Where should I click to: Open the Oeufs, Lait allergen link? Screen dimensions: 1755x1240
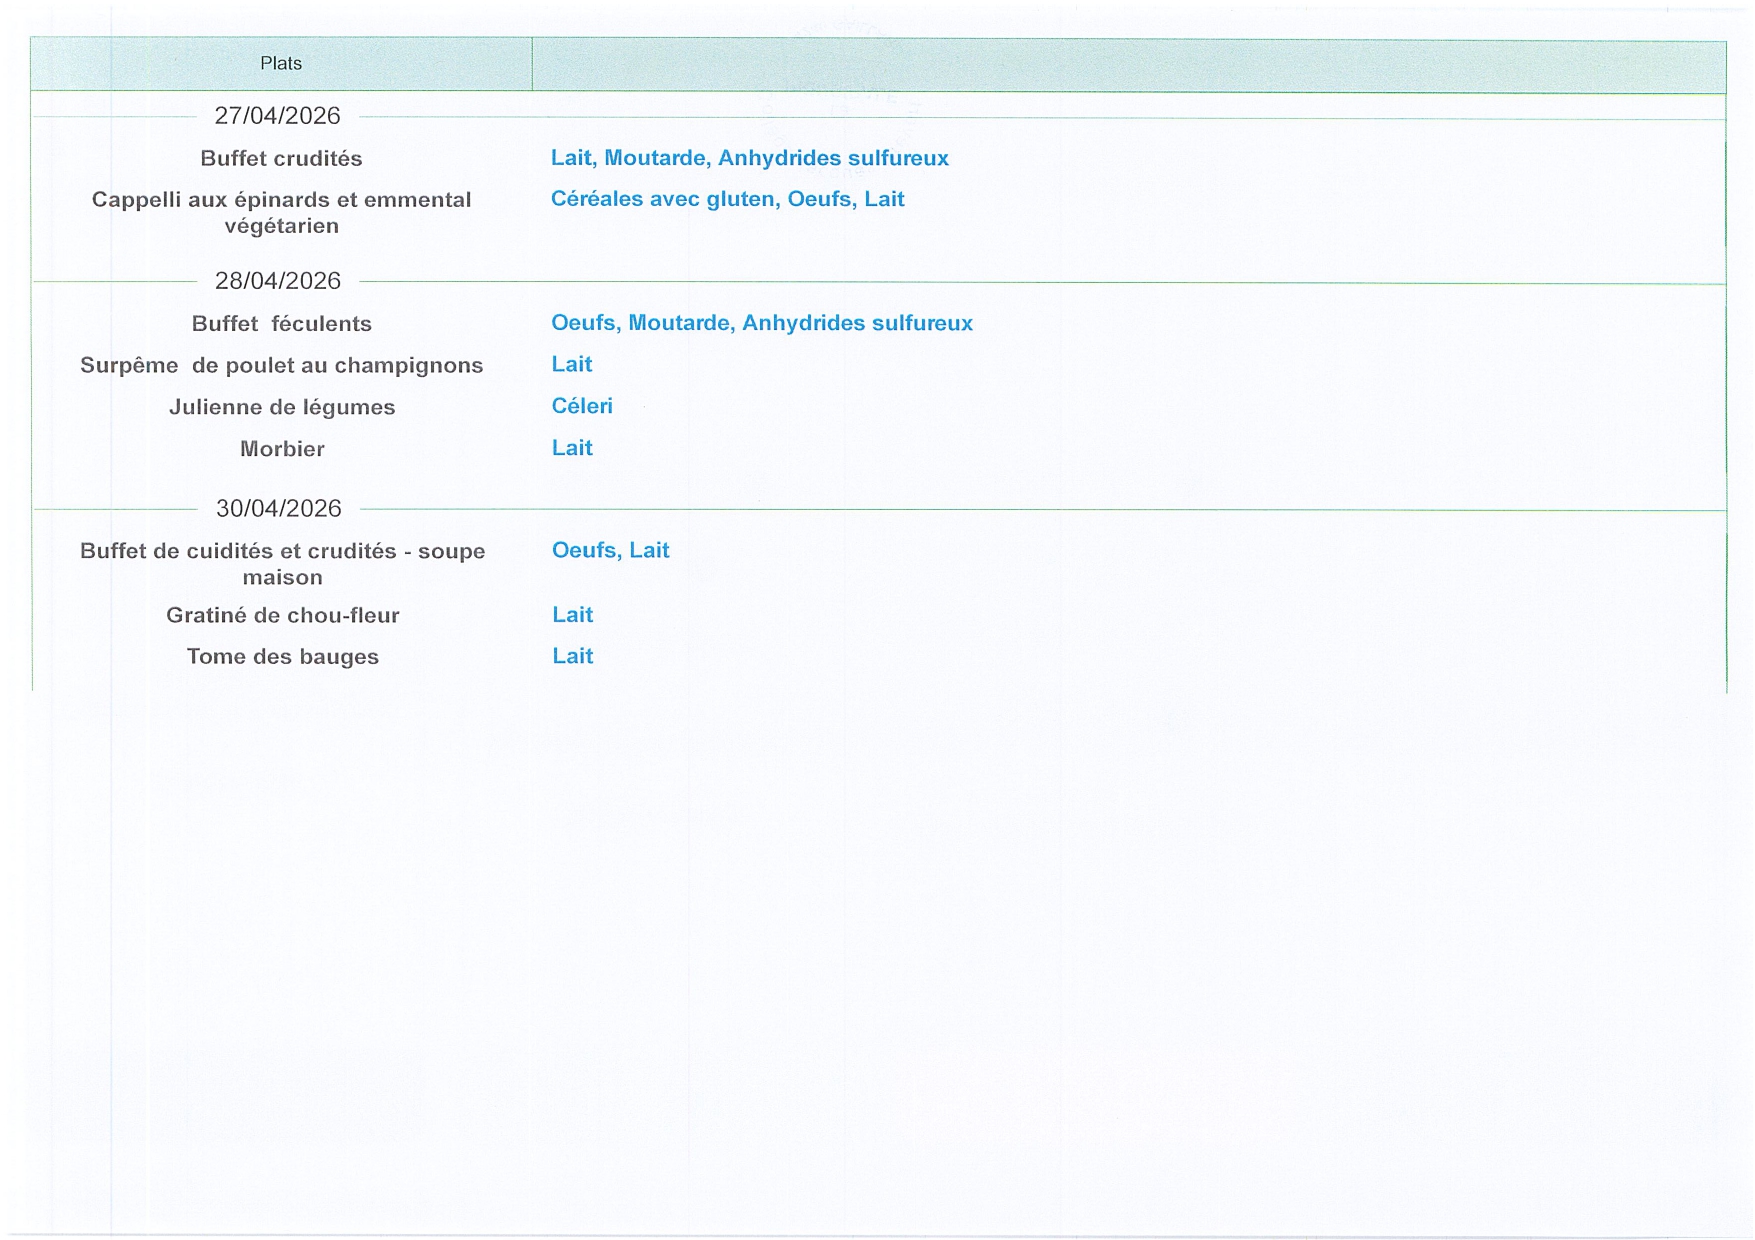[x=610, y=550]
